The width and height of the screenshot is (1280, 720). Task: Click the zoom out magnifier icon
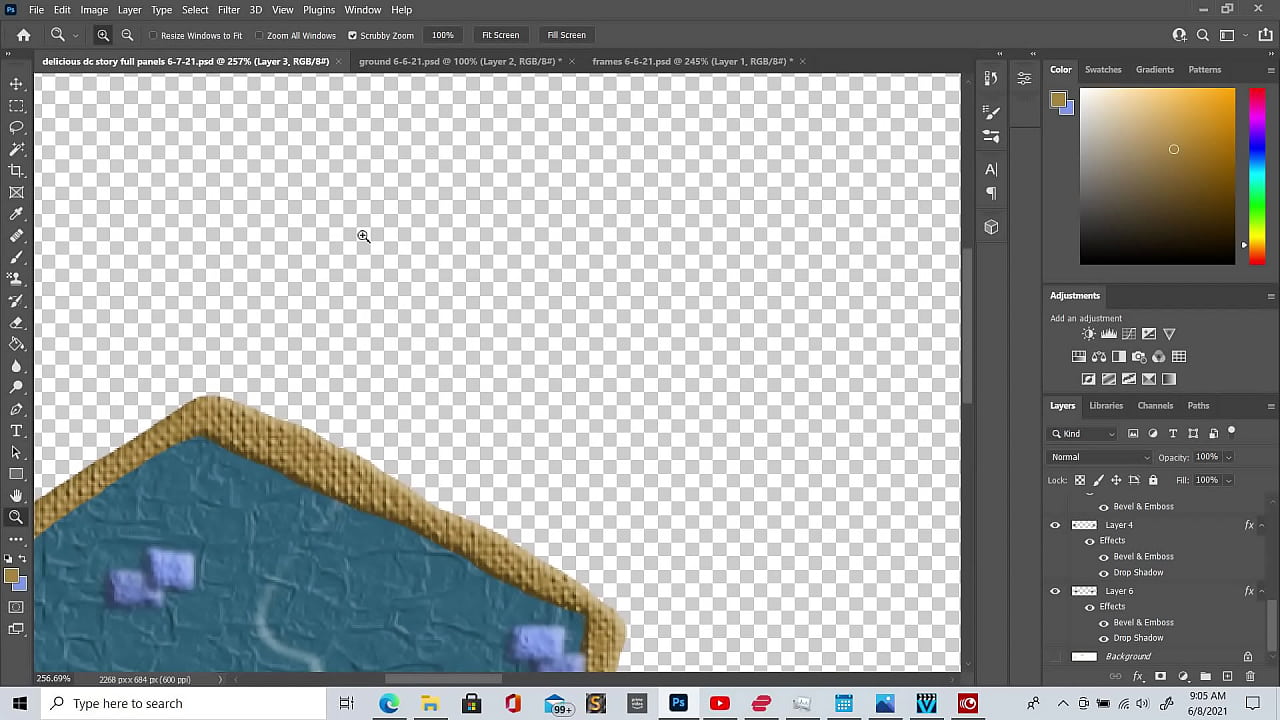[x=127, y=35]
